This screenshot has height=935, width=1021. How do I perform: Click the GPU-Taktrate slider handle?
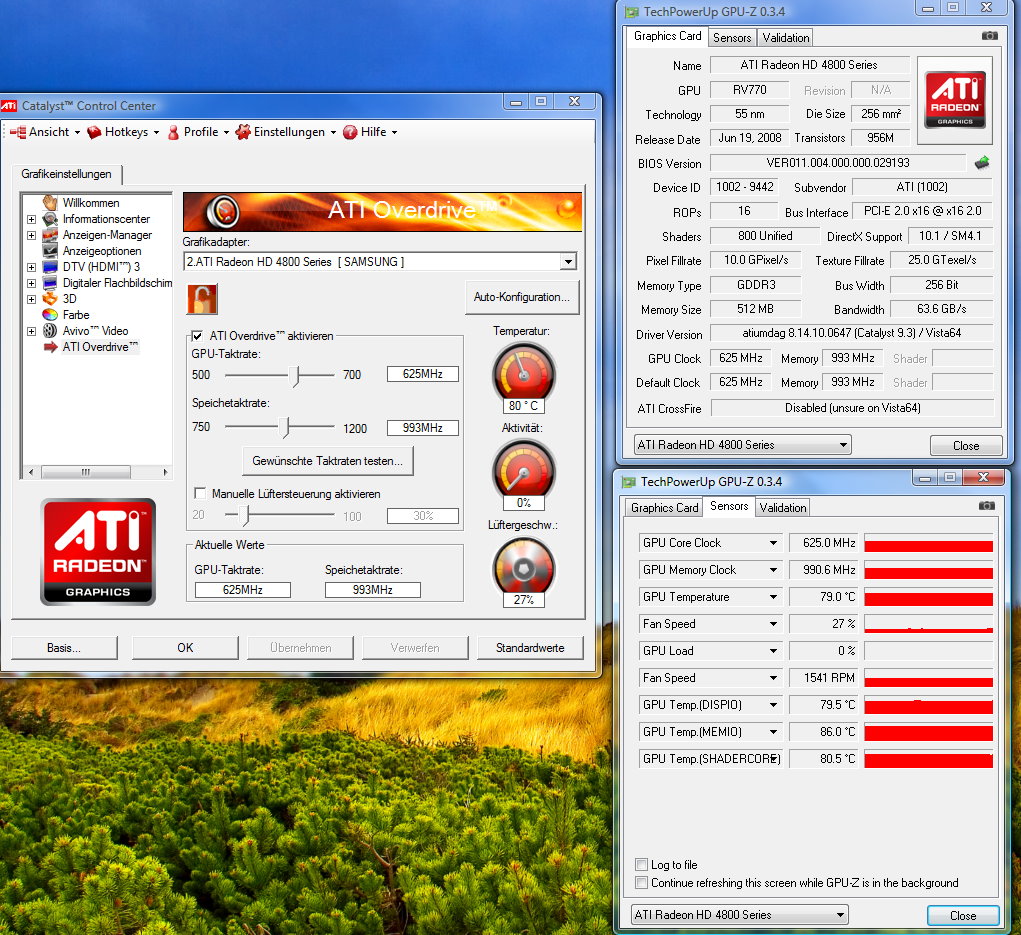point(295,376)
